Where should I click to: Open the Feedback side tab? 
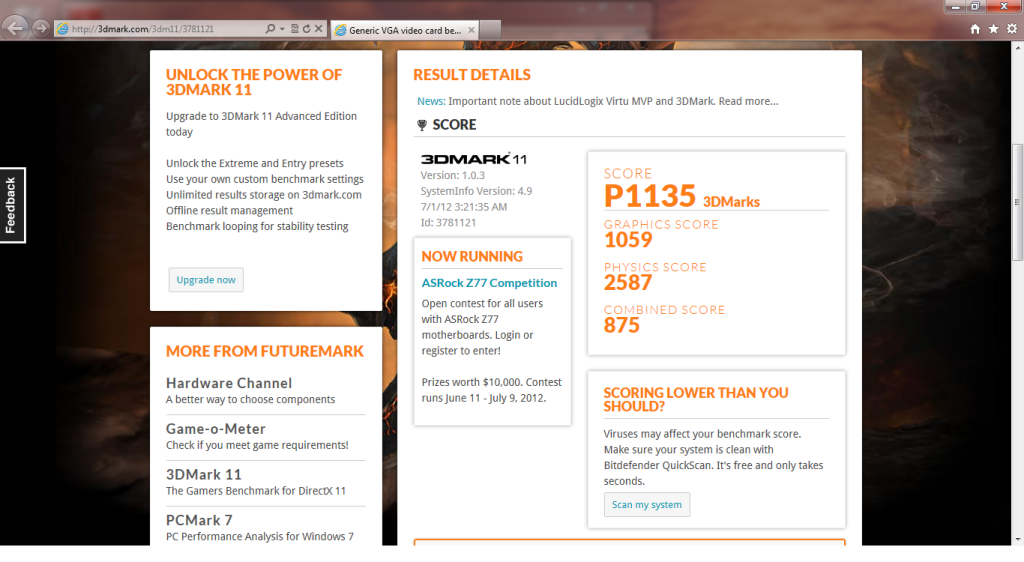[12, 205]
